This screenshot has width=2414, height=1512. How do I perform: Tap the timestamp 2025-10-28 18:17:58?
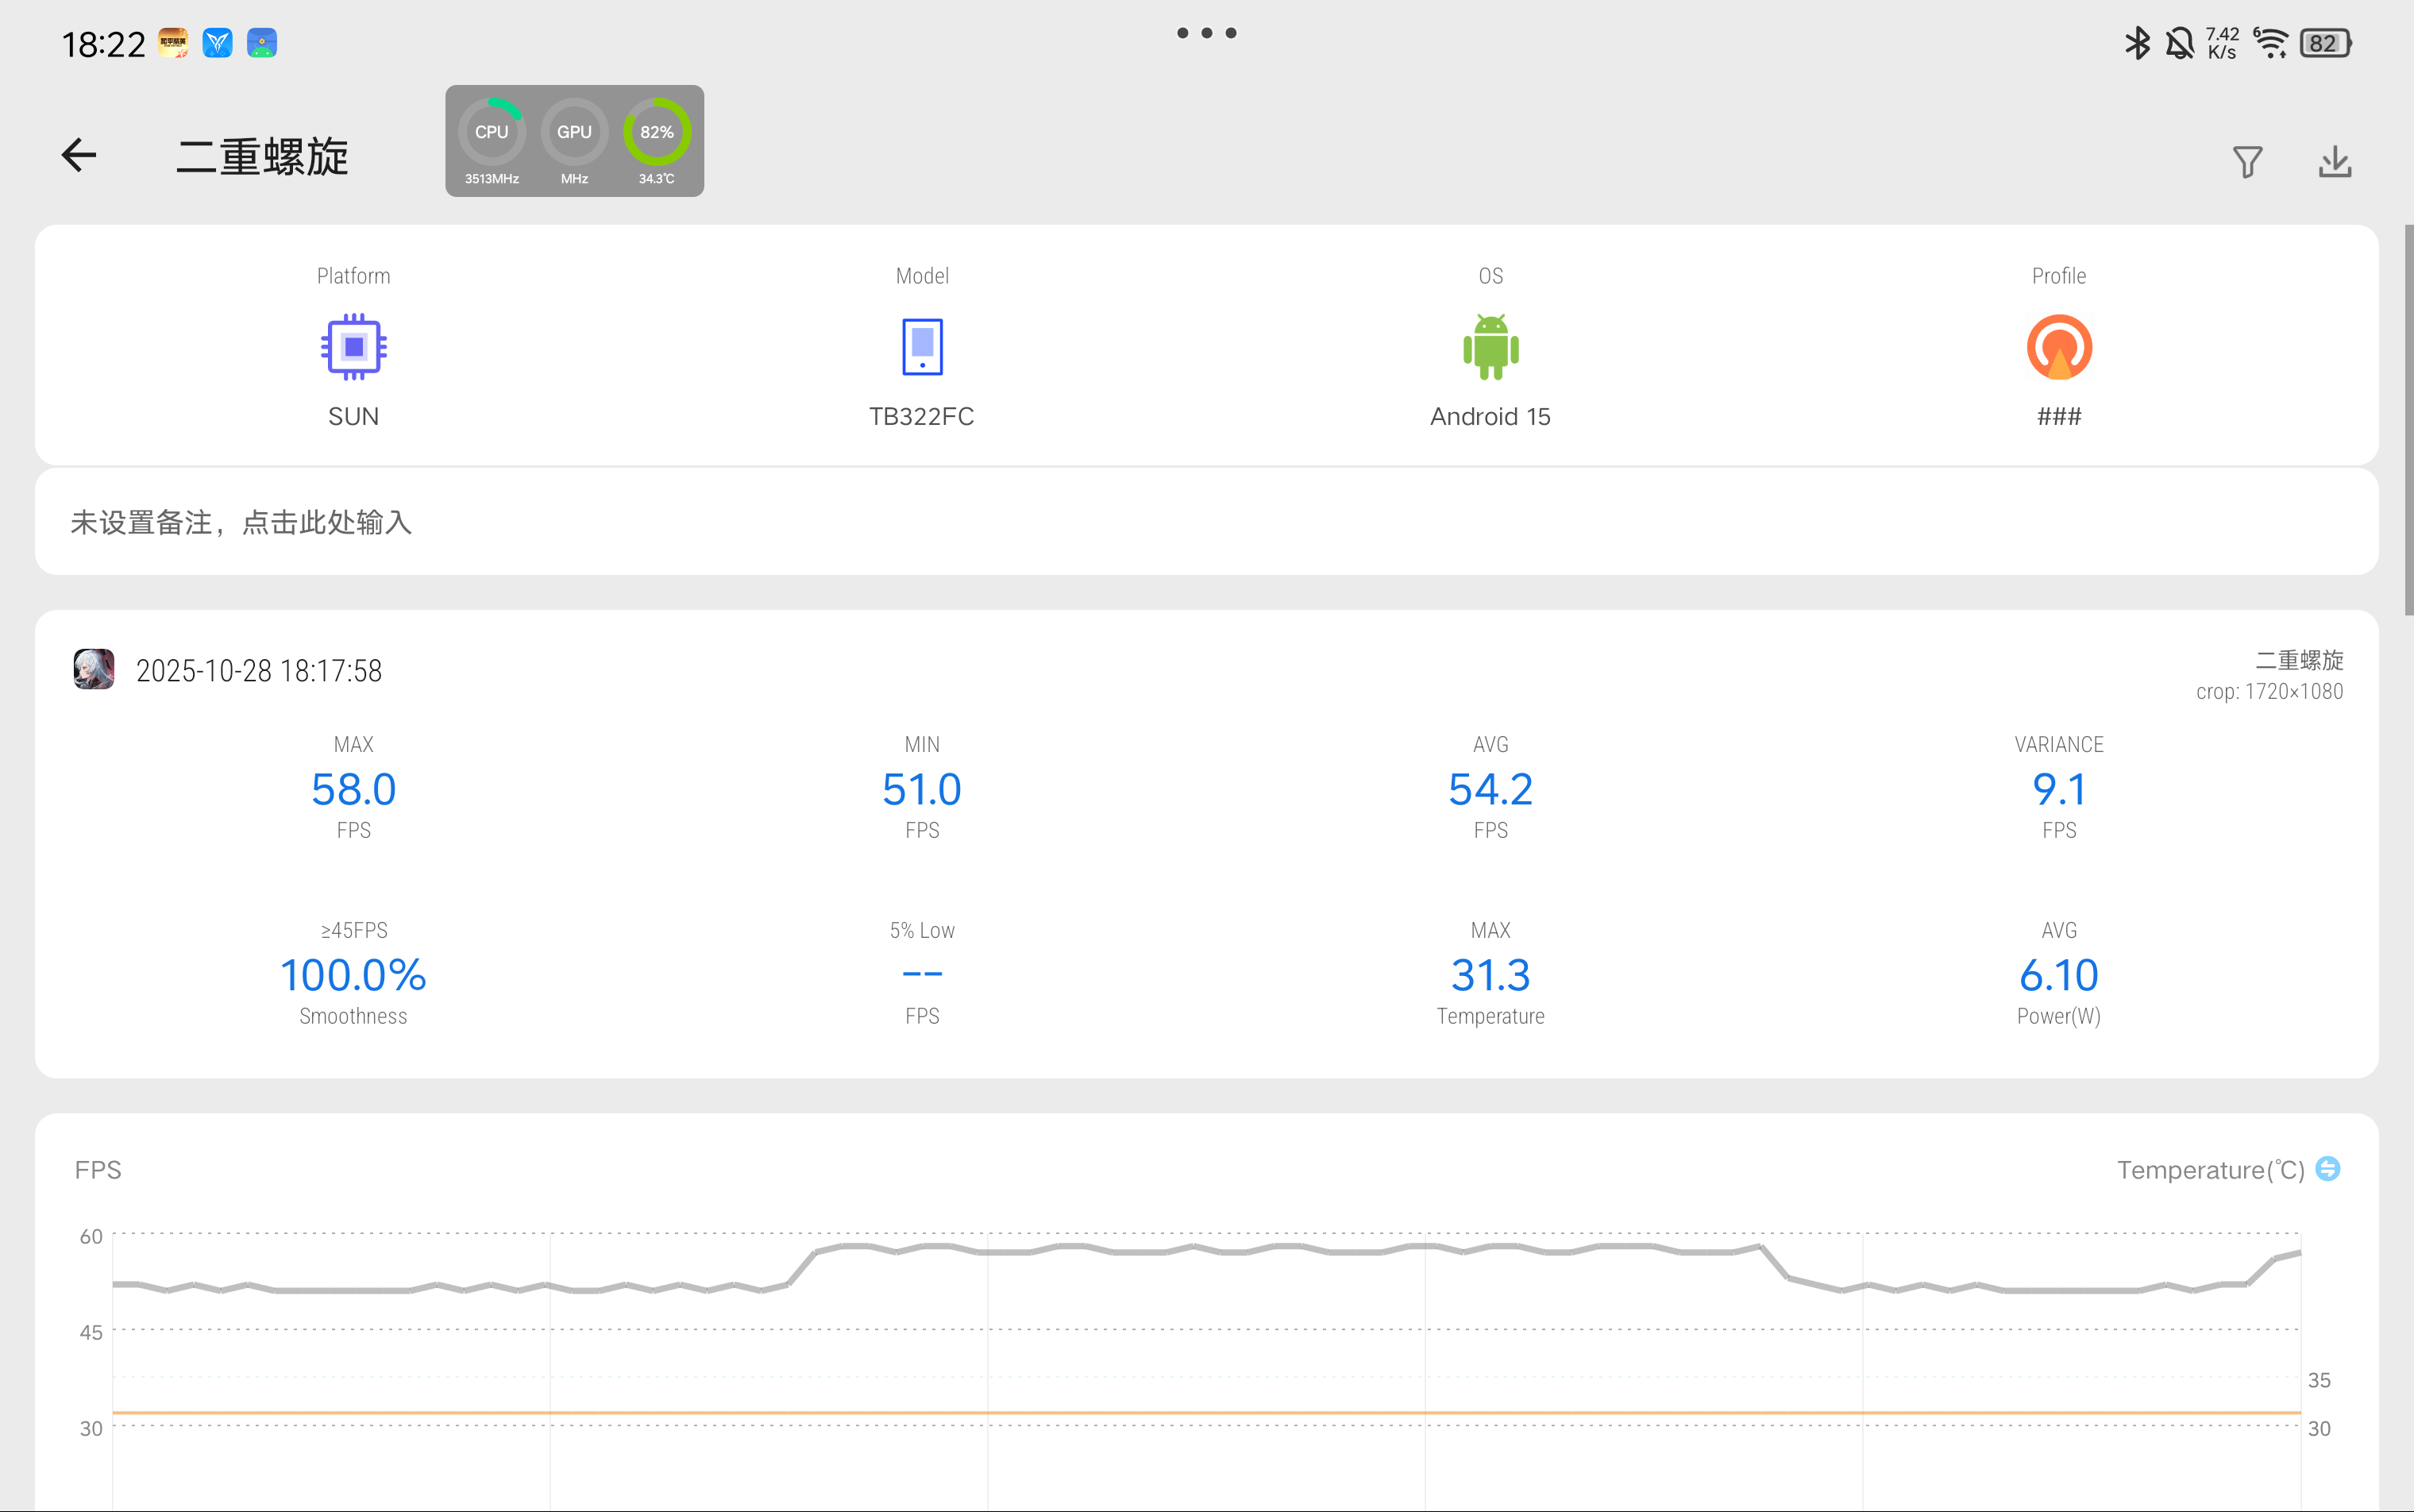point(259,671)
